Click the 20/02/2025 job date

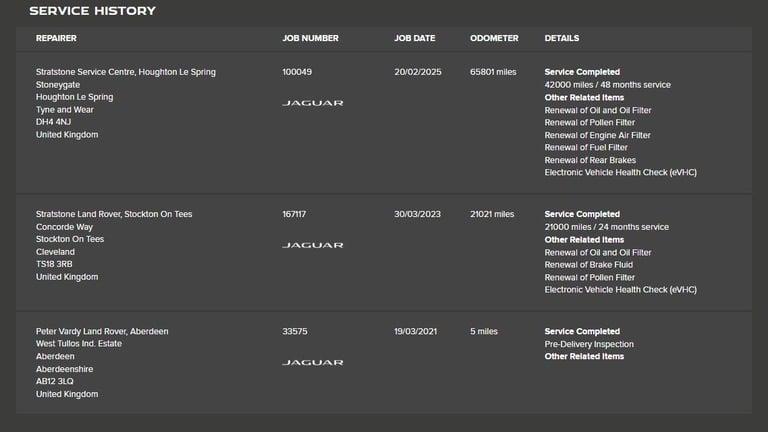tap(417, 72)
